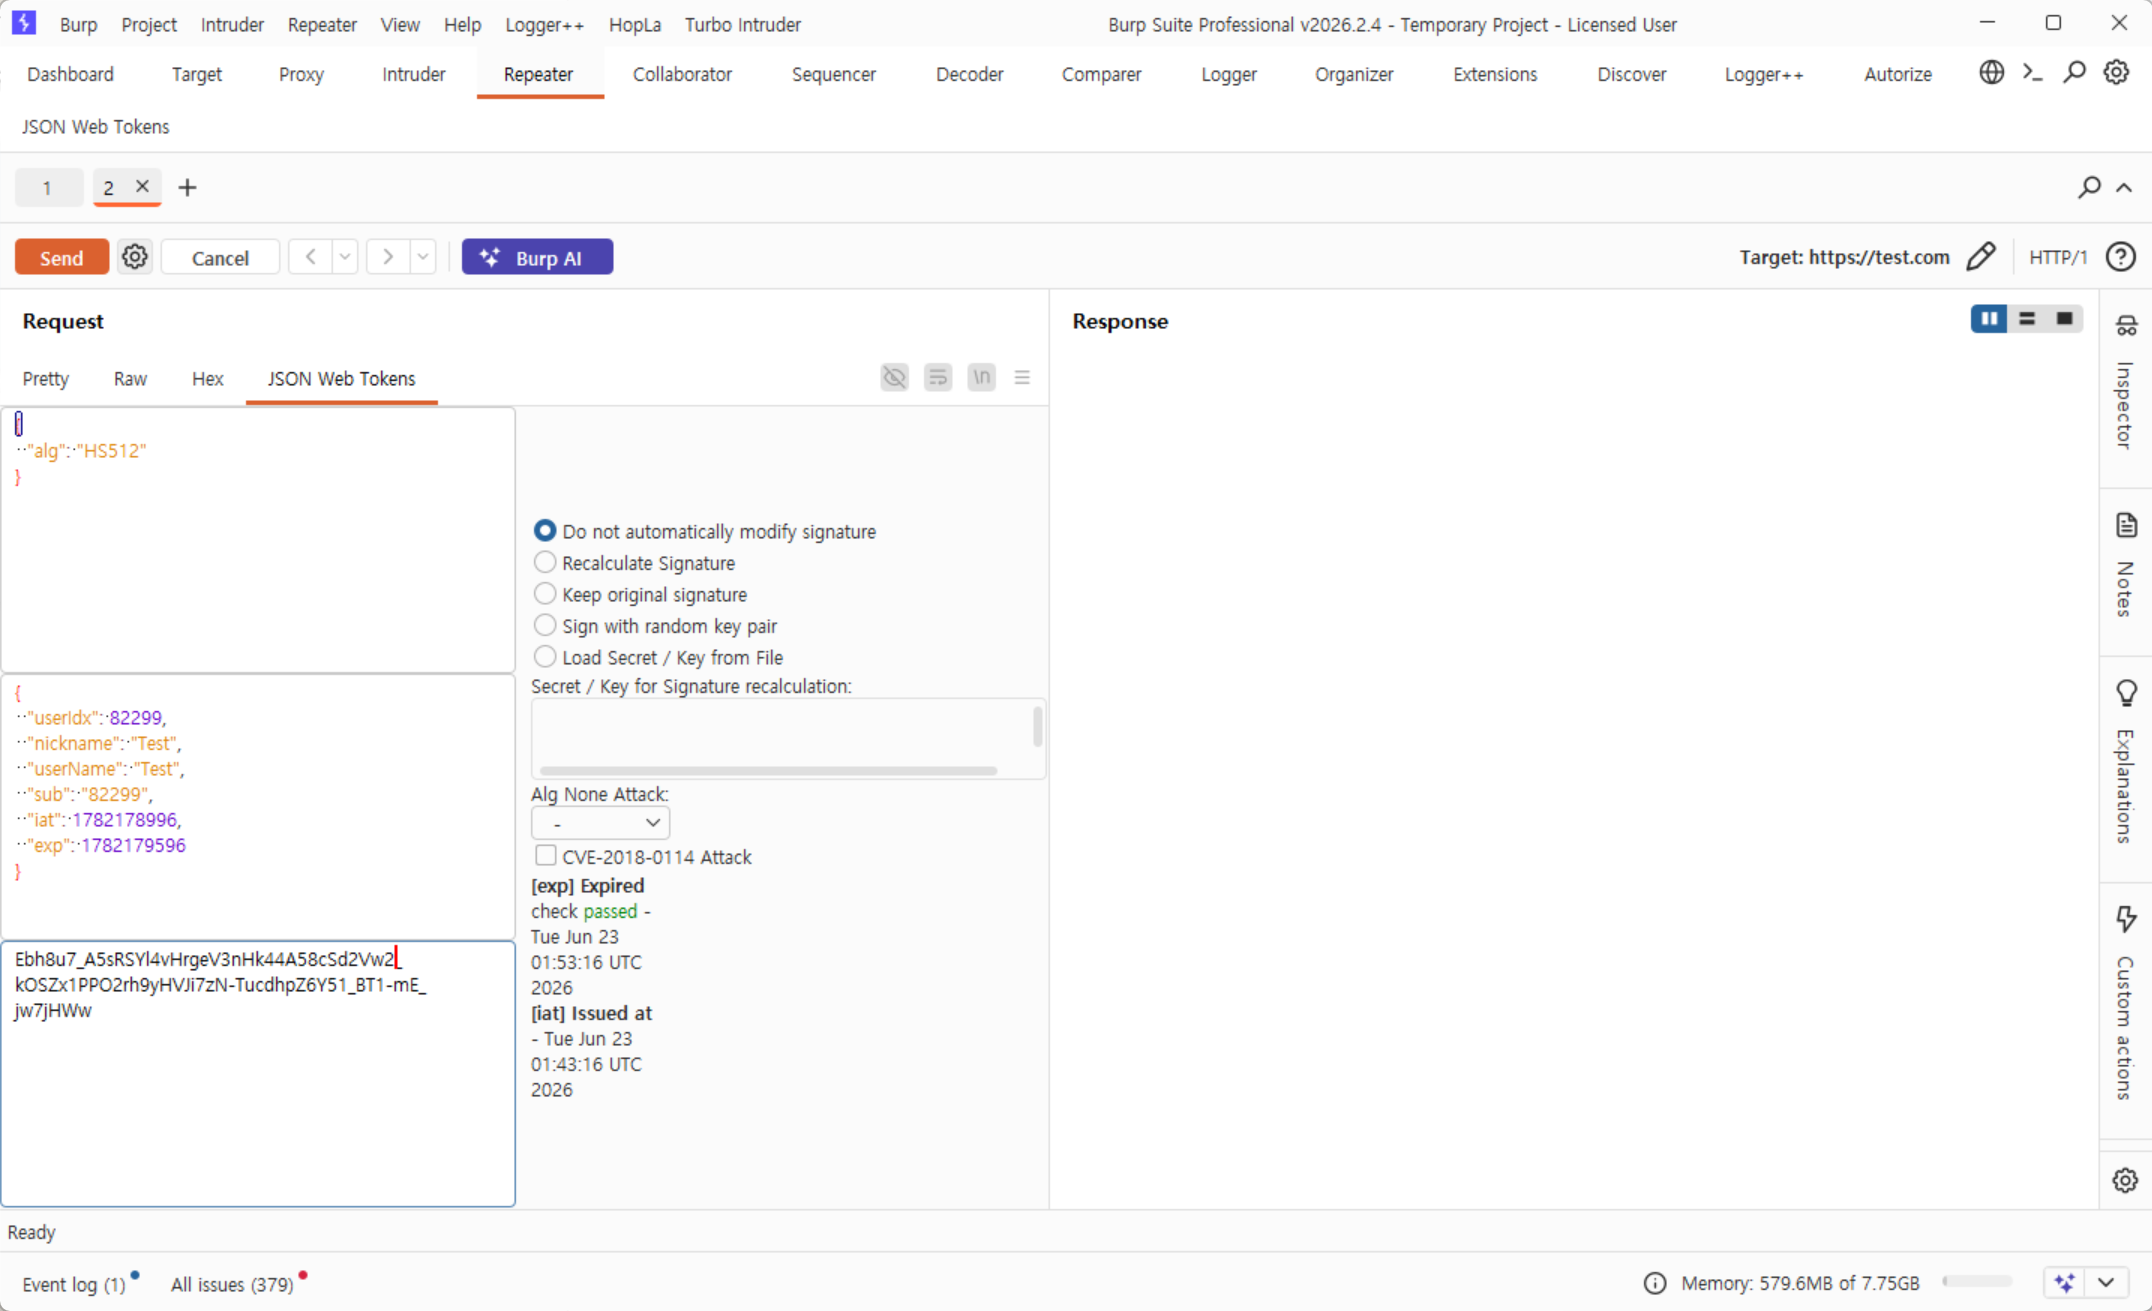The image size is (2152, 1311).
Task: Select Recalculate Signature option
Action: [544, 563]
